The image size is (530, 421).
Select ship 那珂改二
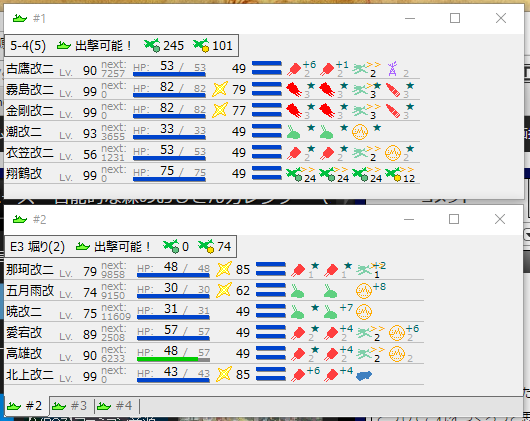coord(30,270)
